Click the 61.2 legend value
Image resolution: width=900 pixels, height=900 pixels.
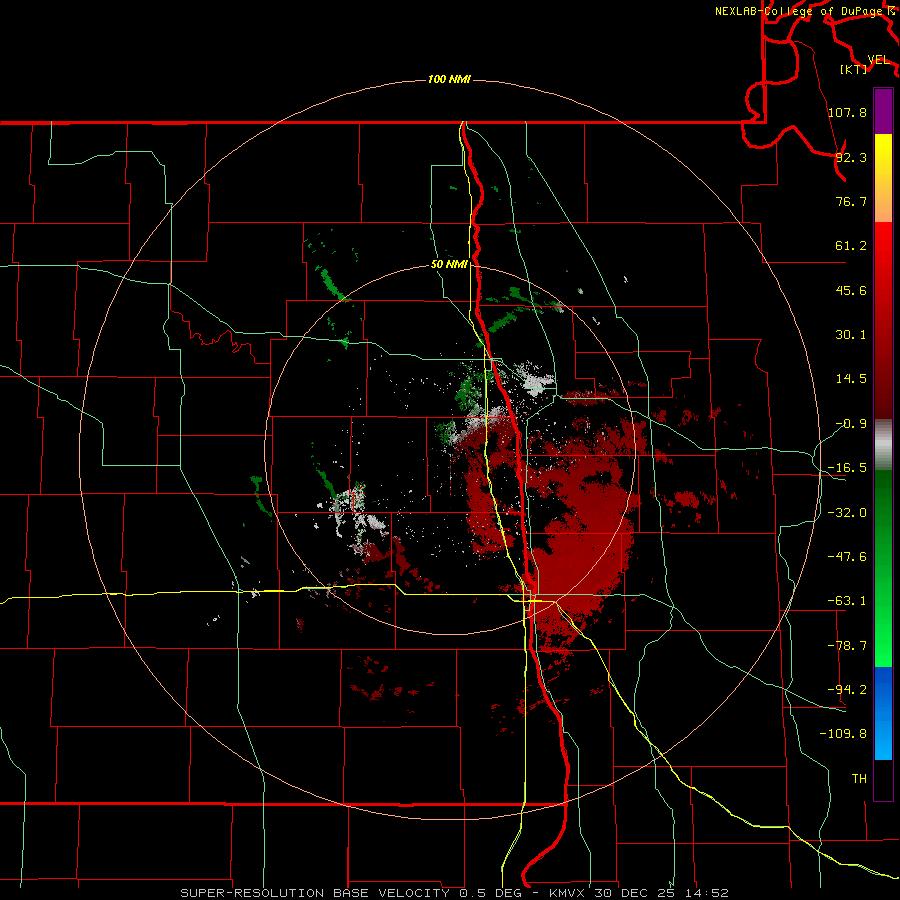tap(851, 246)
